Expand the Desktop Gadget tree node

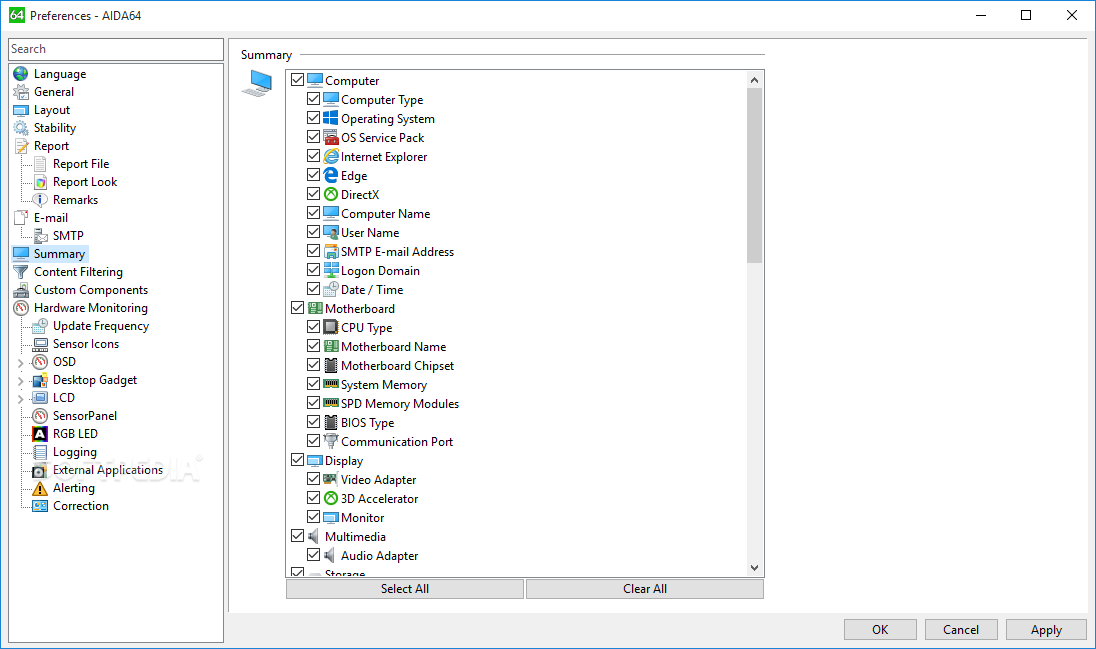(x=20, y=380)
